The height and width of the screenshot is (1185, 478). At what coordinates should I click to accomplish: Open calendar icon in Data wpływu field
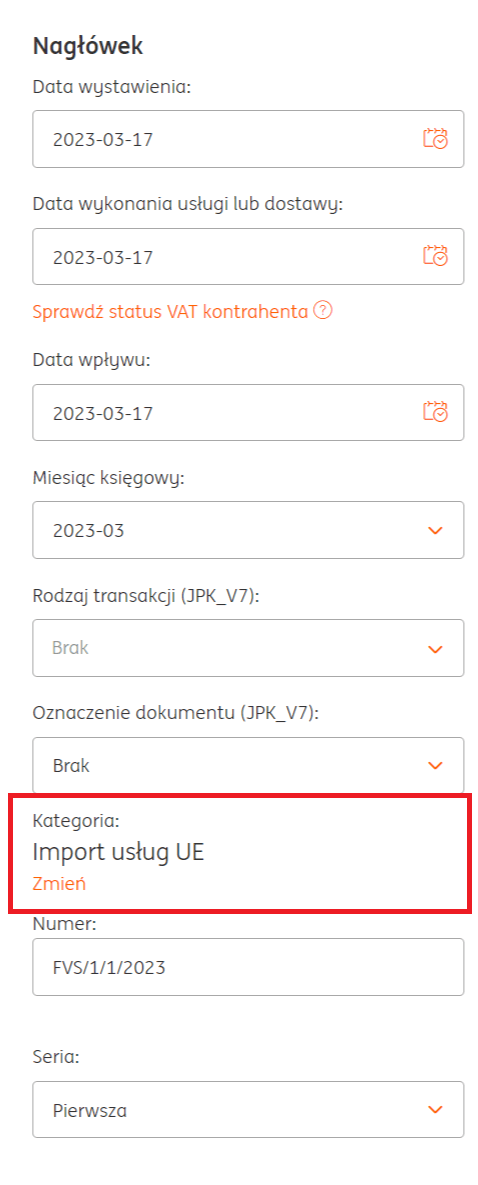(x=435, y=412)
